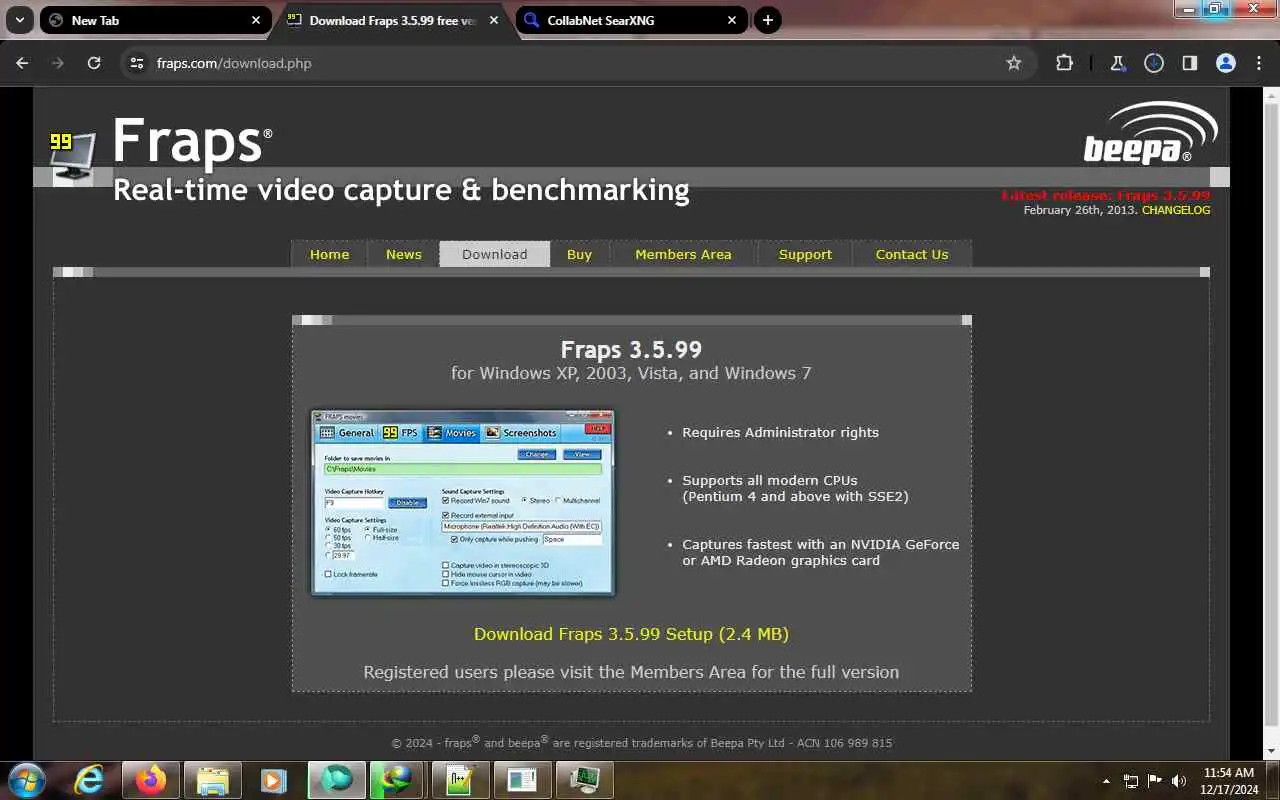Click the 'Real-time video capture & benchmarking' tagline
Screen dimensions: 1280x800
401,190
